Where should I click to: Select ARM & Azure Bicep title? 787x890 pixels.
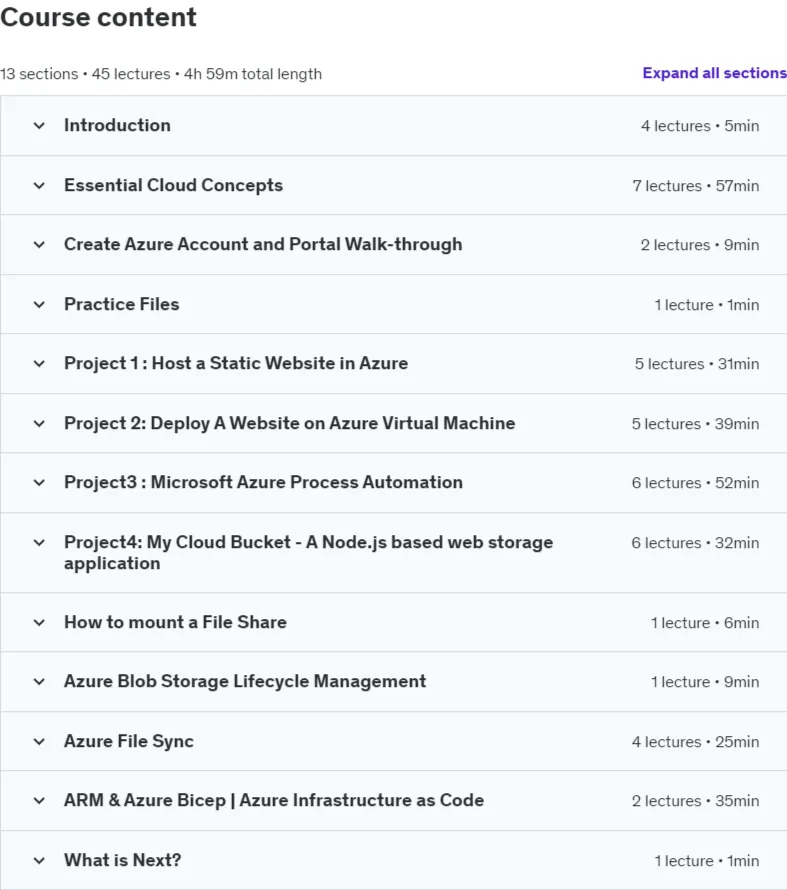pos(274,800)
